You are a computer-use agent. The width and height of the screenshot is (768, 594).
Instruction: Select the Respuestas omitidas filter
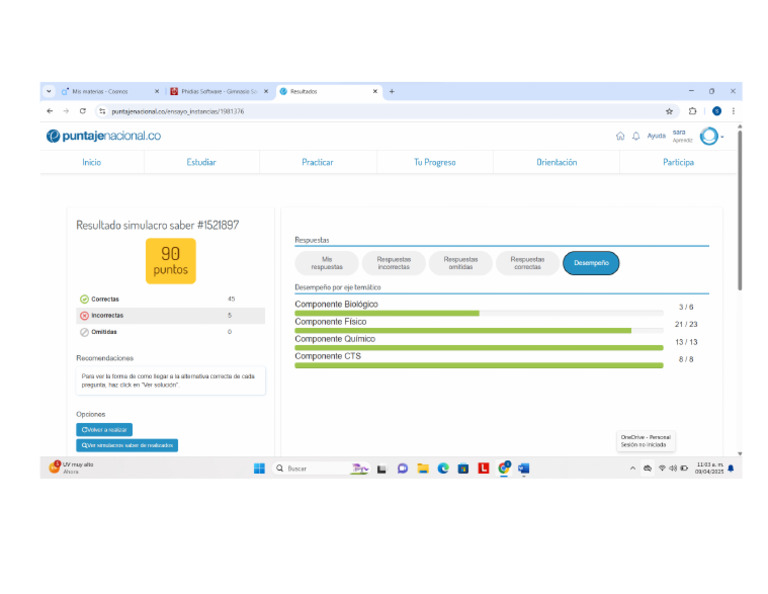[x=460, y=263]
